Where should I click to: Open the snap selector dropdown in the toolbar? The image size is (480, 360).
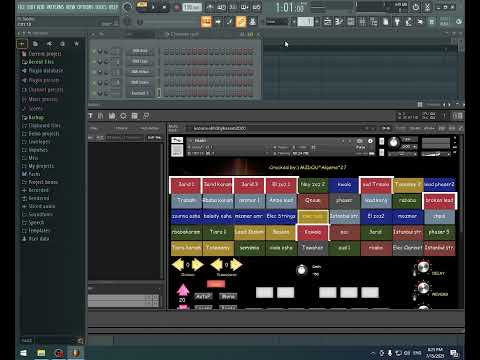pos(278,22)
